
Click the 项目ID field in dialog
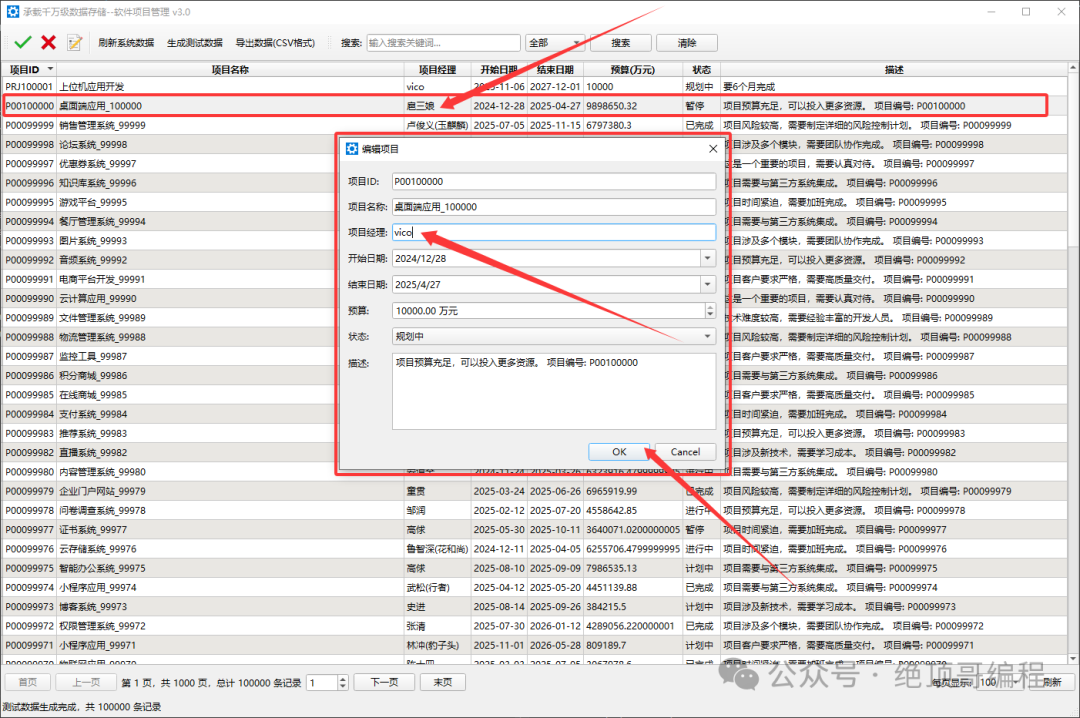[x=554, y=181]
